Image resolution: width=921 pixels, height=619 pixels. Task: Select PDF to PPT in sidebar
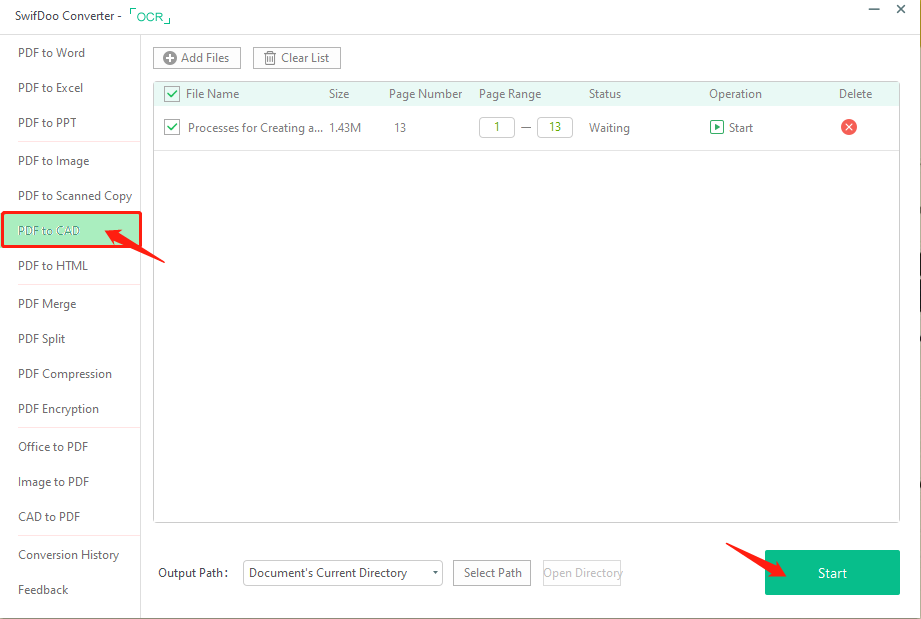click(48, 123)
